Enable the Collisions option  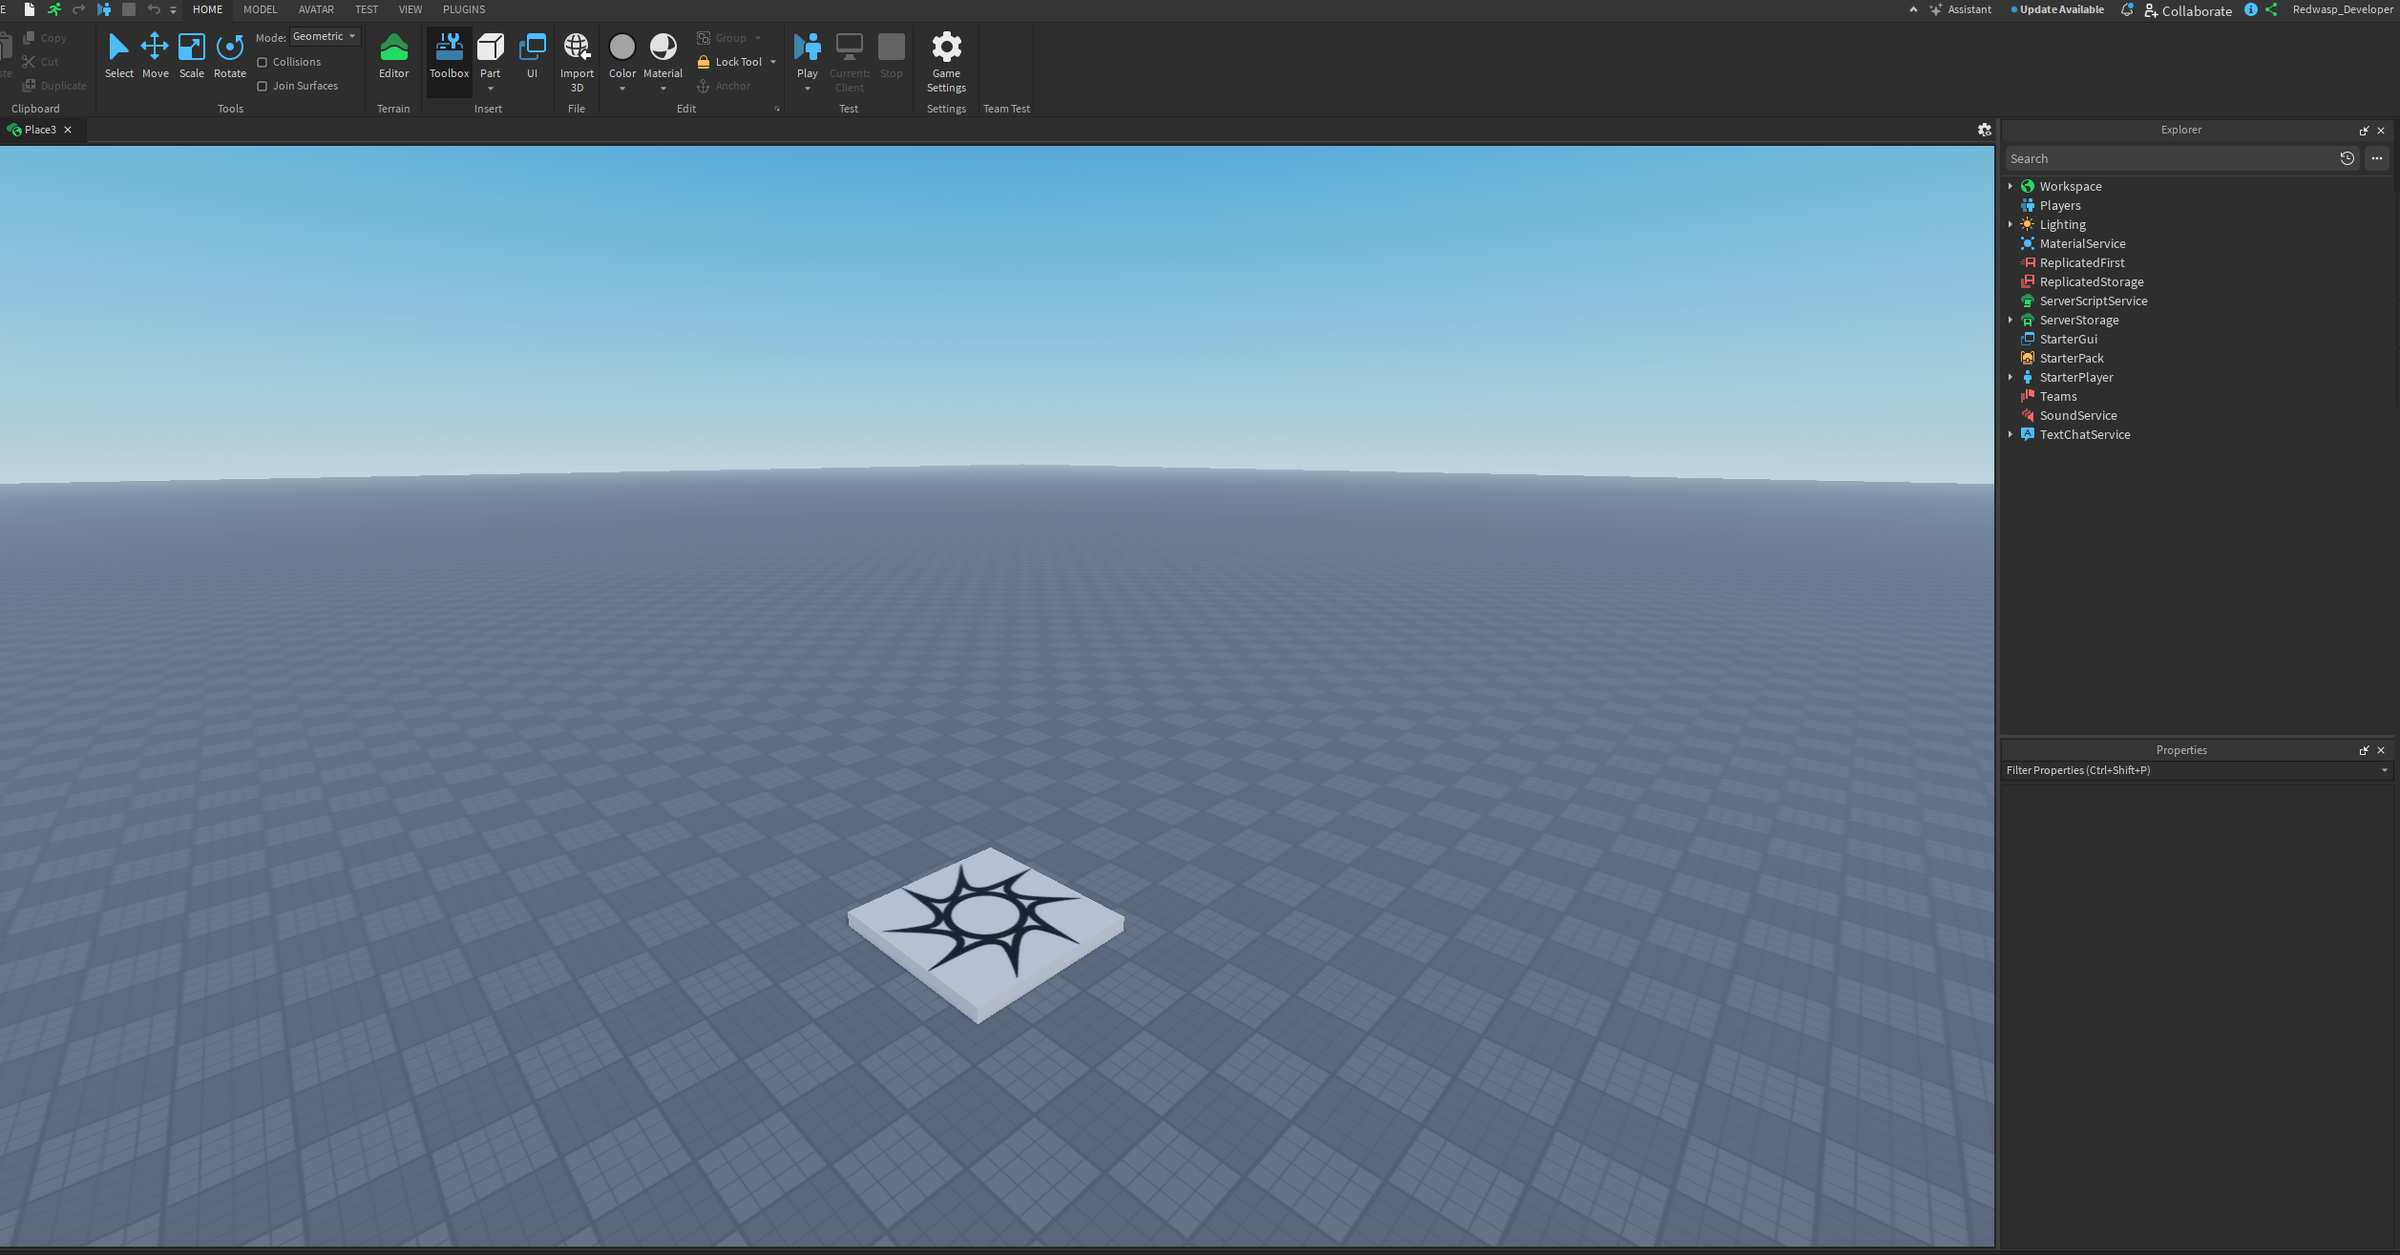pyautogui.click(x=262, y=61)
